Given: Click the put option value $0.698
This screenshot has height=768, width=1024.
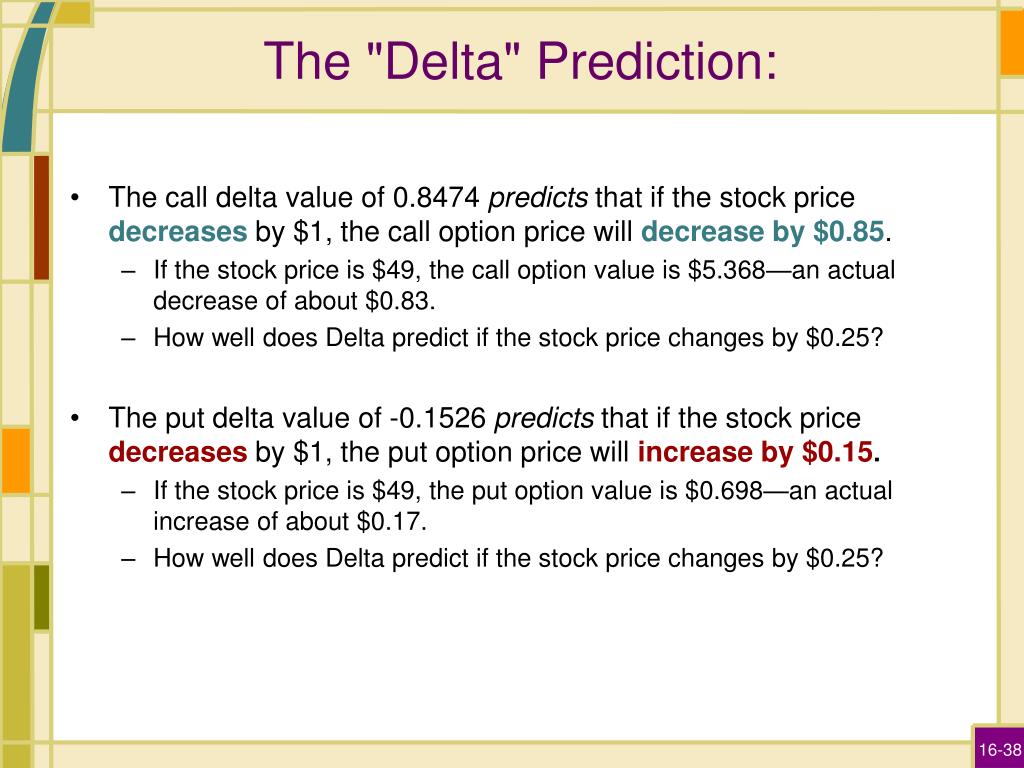Looking at the screenshot, I should 724,490.
